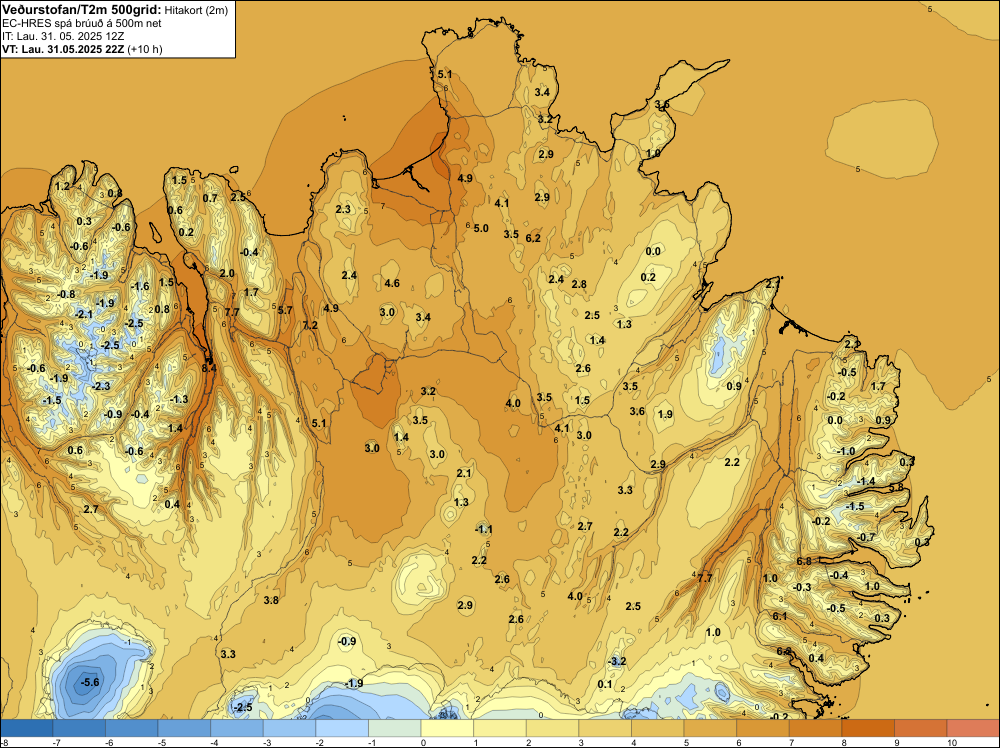1000x748 pixels.
Task: Click the '10' label on the legend scale
Action: pos(952,742)
